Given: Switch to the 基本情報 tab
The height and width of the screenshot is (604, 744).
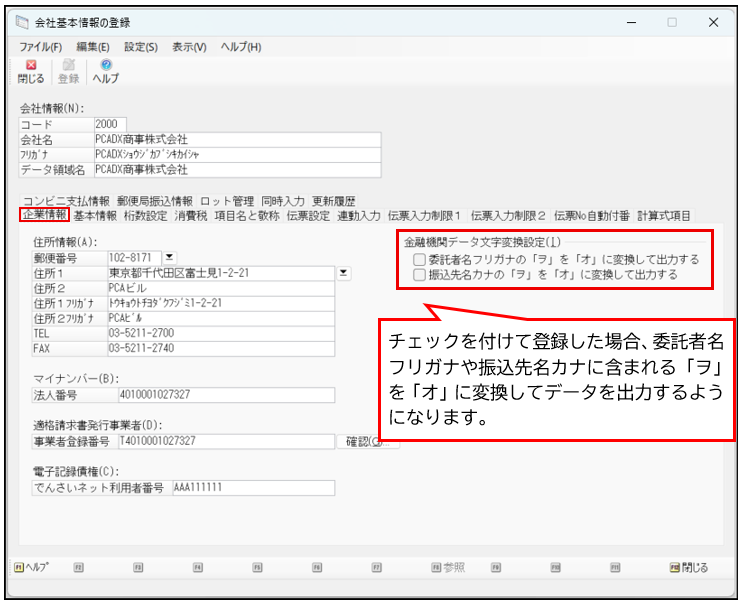Looking at the screenshot, I should pyautogui.click(x=95, y=216).
